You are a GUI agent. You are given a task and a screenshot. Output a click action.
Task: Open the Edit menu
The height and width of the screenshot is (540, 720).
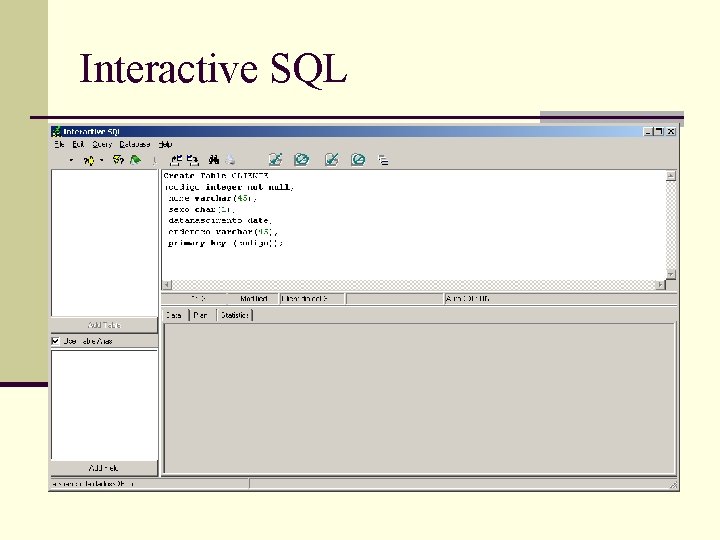[79, 144]
